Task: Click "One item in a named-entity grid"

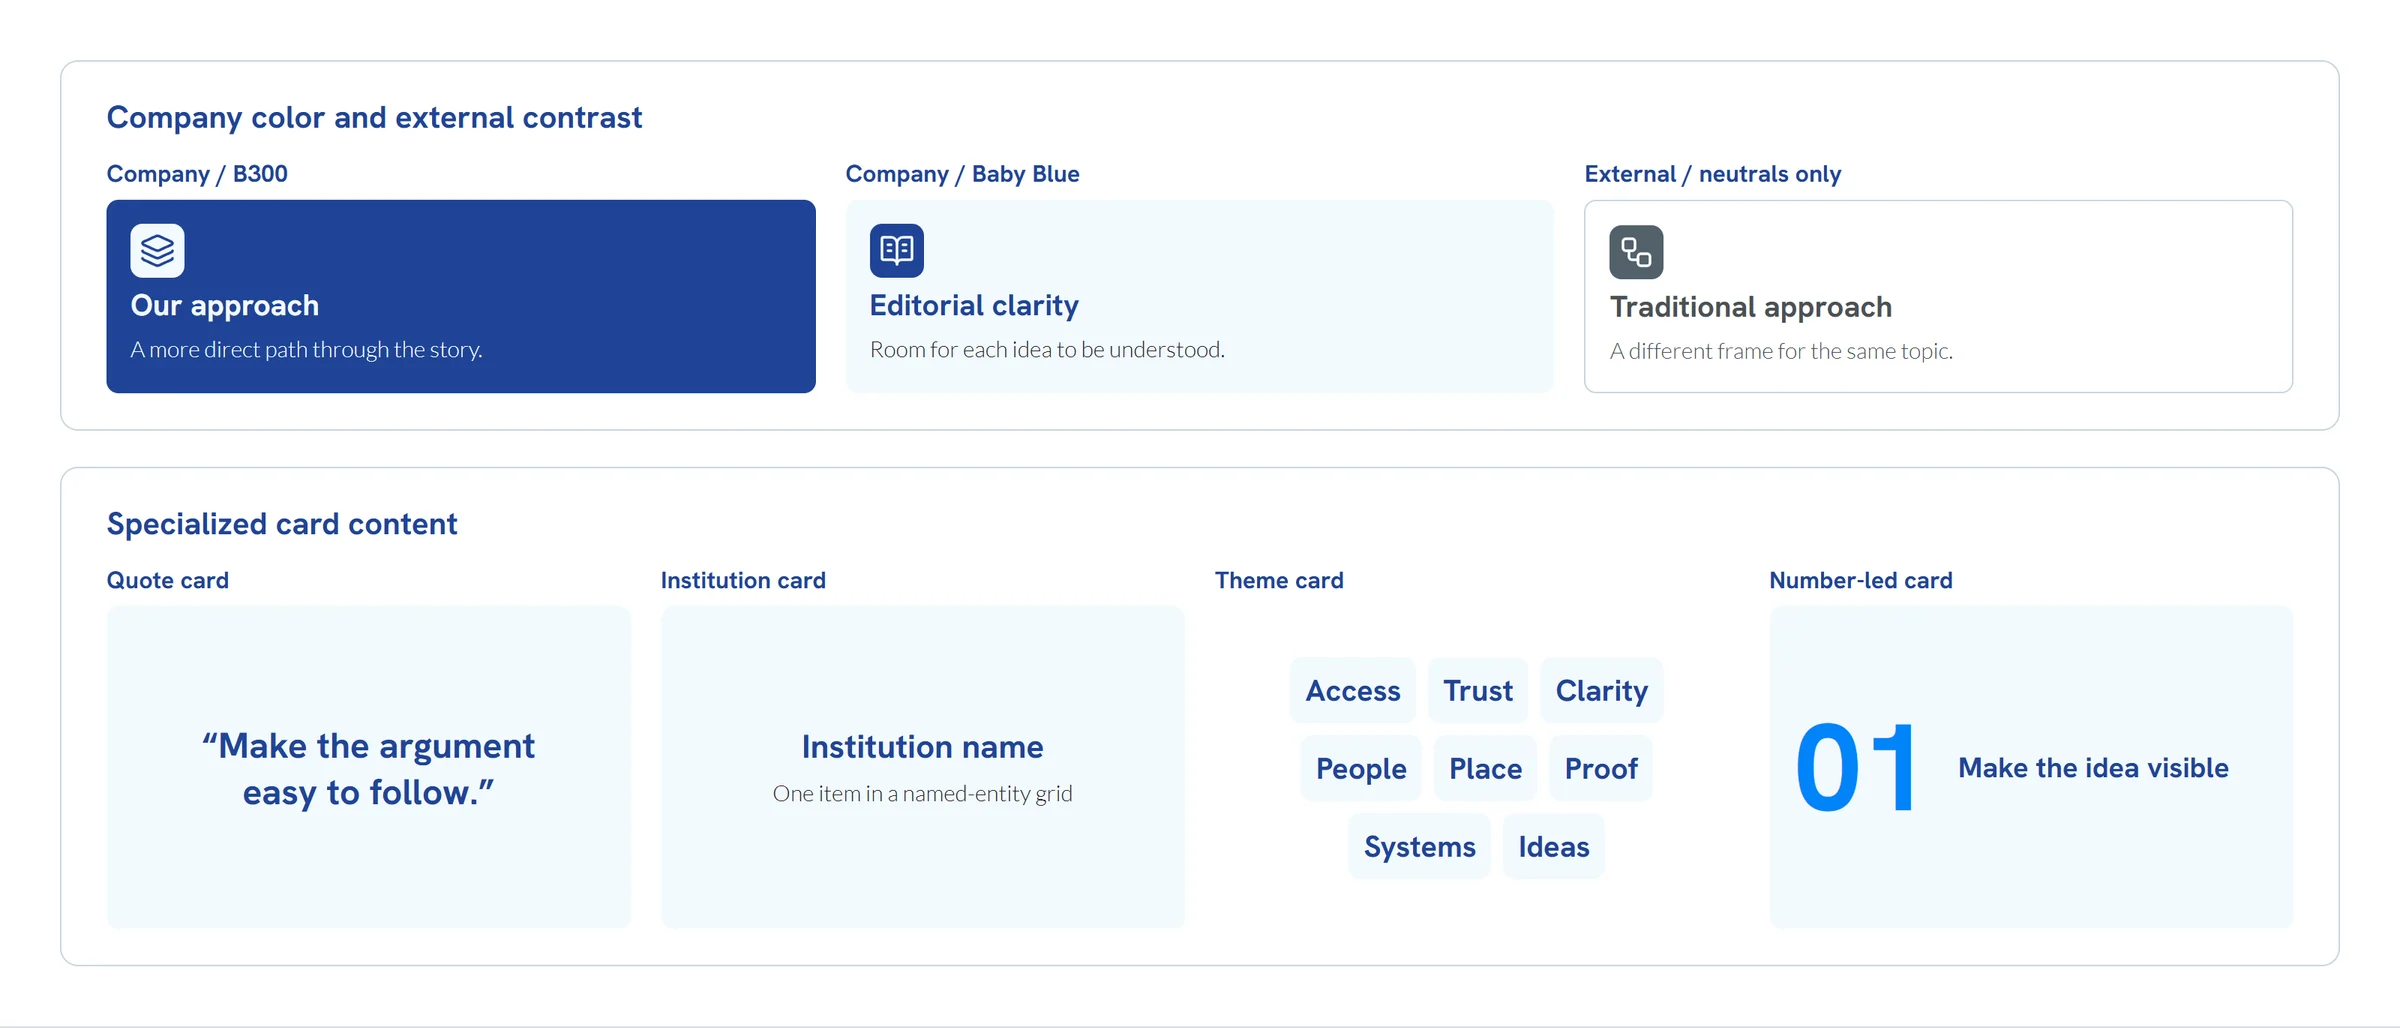Action: (922, 794)
